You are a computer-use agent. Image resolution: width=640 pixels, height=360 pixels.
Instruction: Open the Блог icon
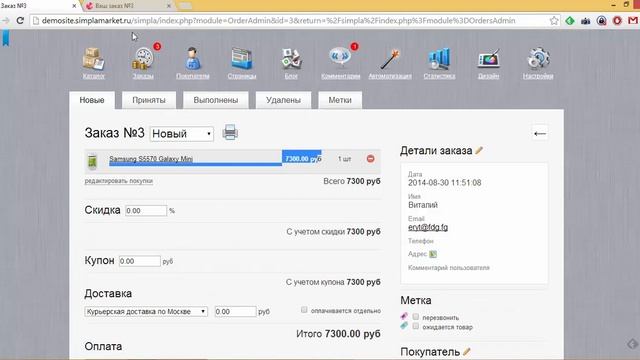point(291,59)
